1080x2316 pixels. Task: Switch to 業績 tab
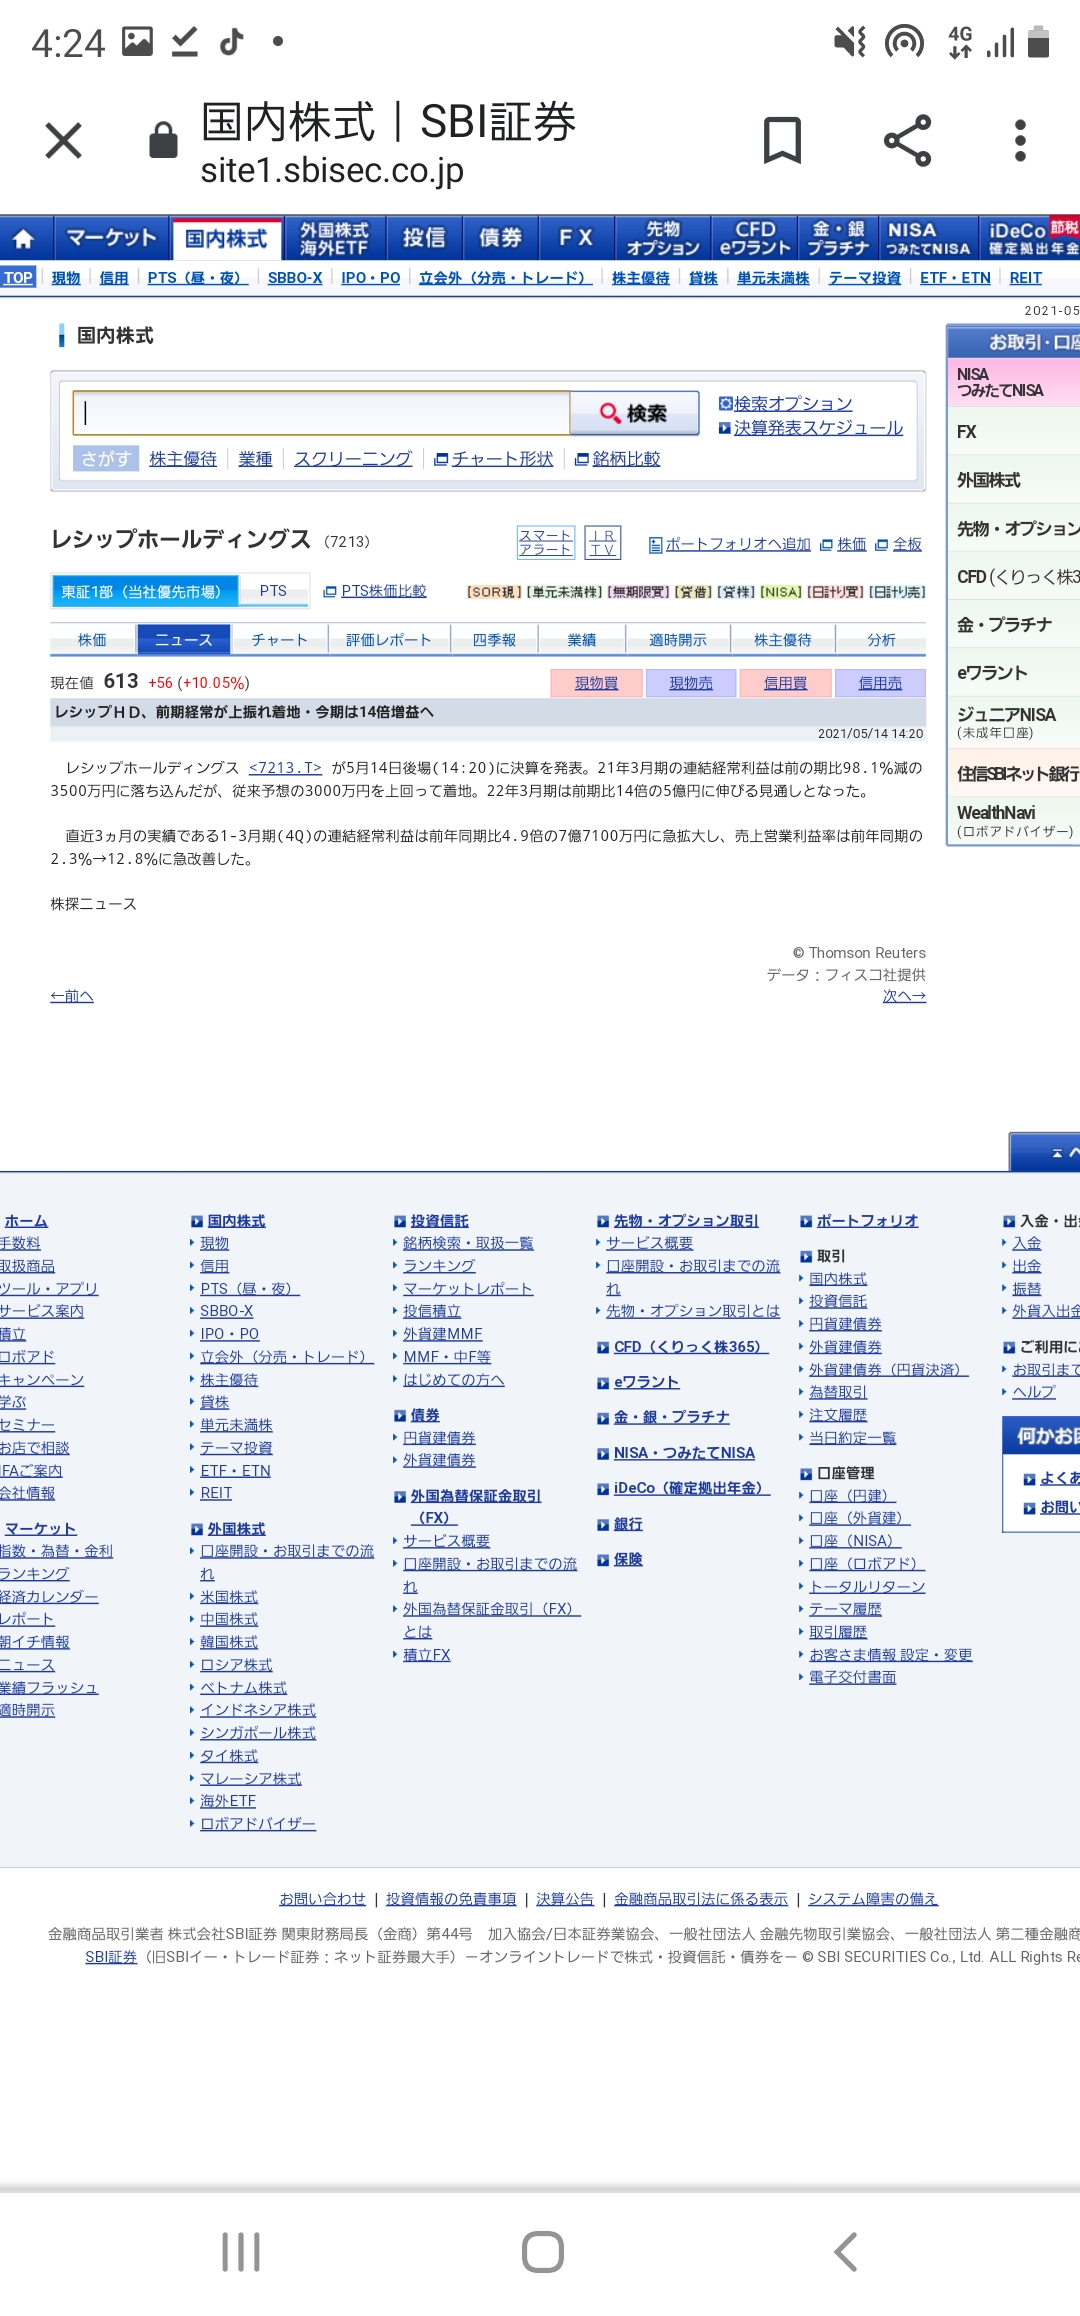click(x=582, y=640)
